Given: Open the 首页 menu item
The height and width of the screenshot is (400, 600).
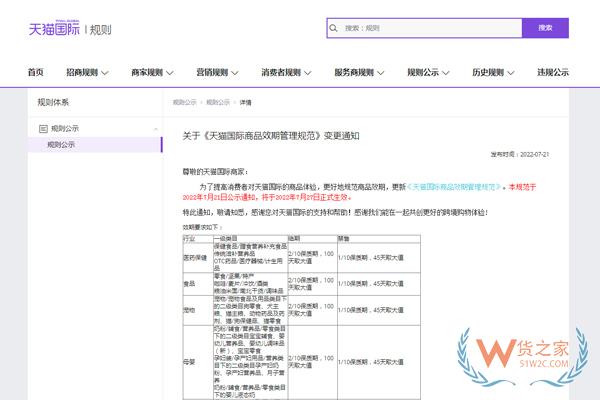Looking at the screenshot, I should click(36, 72).
